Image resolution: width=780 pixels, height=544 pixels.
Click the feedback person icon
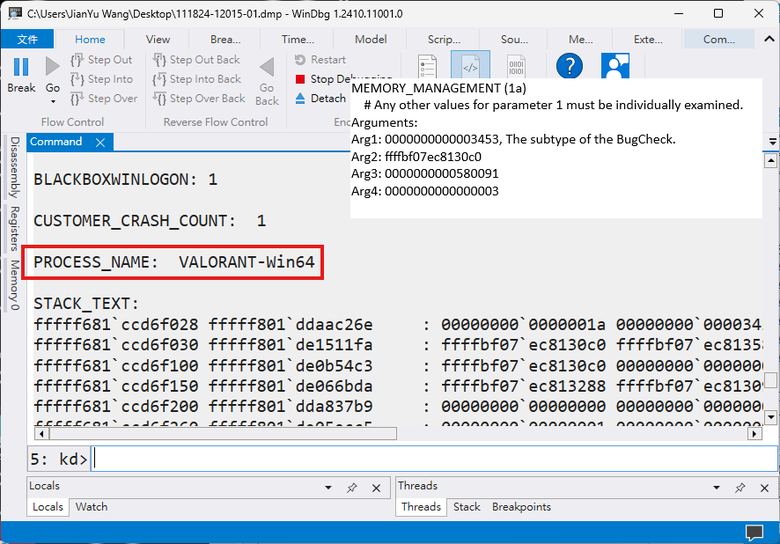point(615,66)
